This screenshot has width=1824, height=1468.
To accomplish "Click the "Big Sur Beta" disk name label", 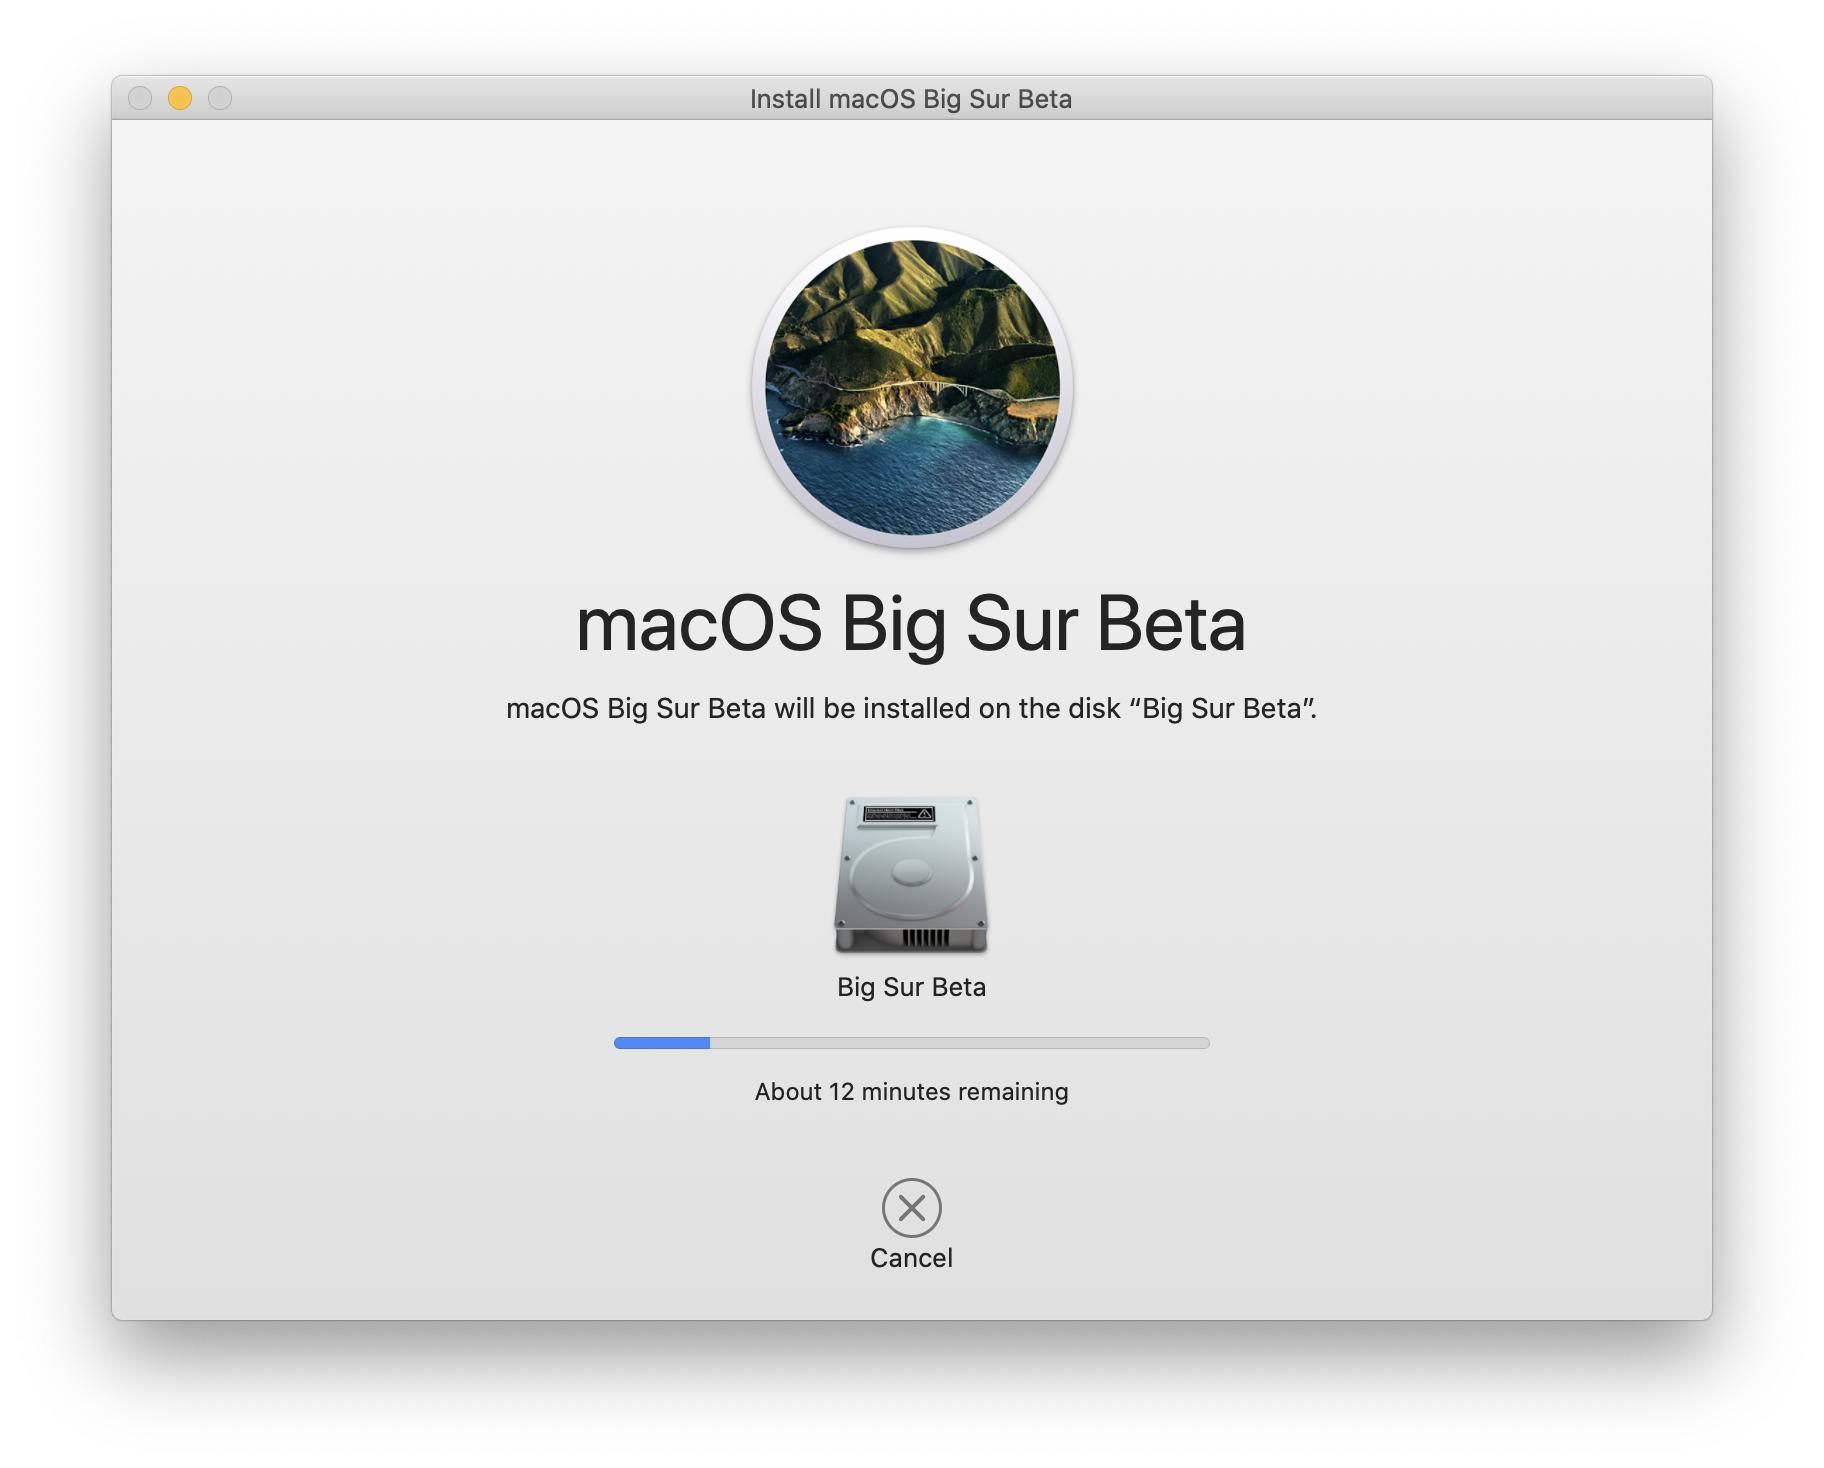I will [x=911, y=987].
